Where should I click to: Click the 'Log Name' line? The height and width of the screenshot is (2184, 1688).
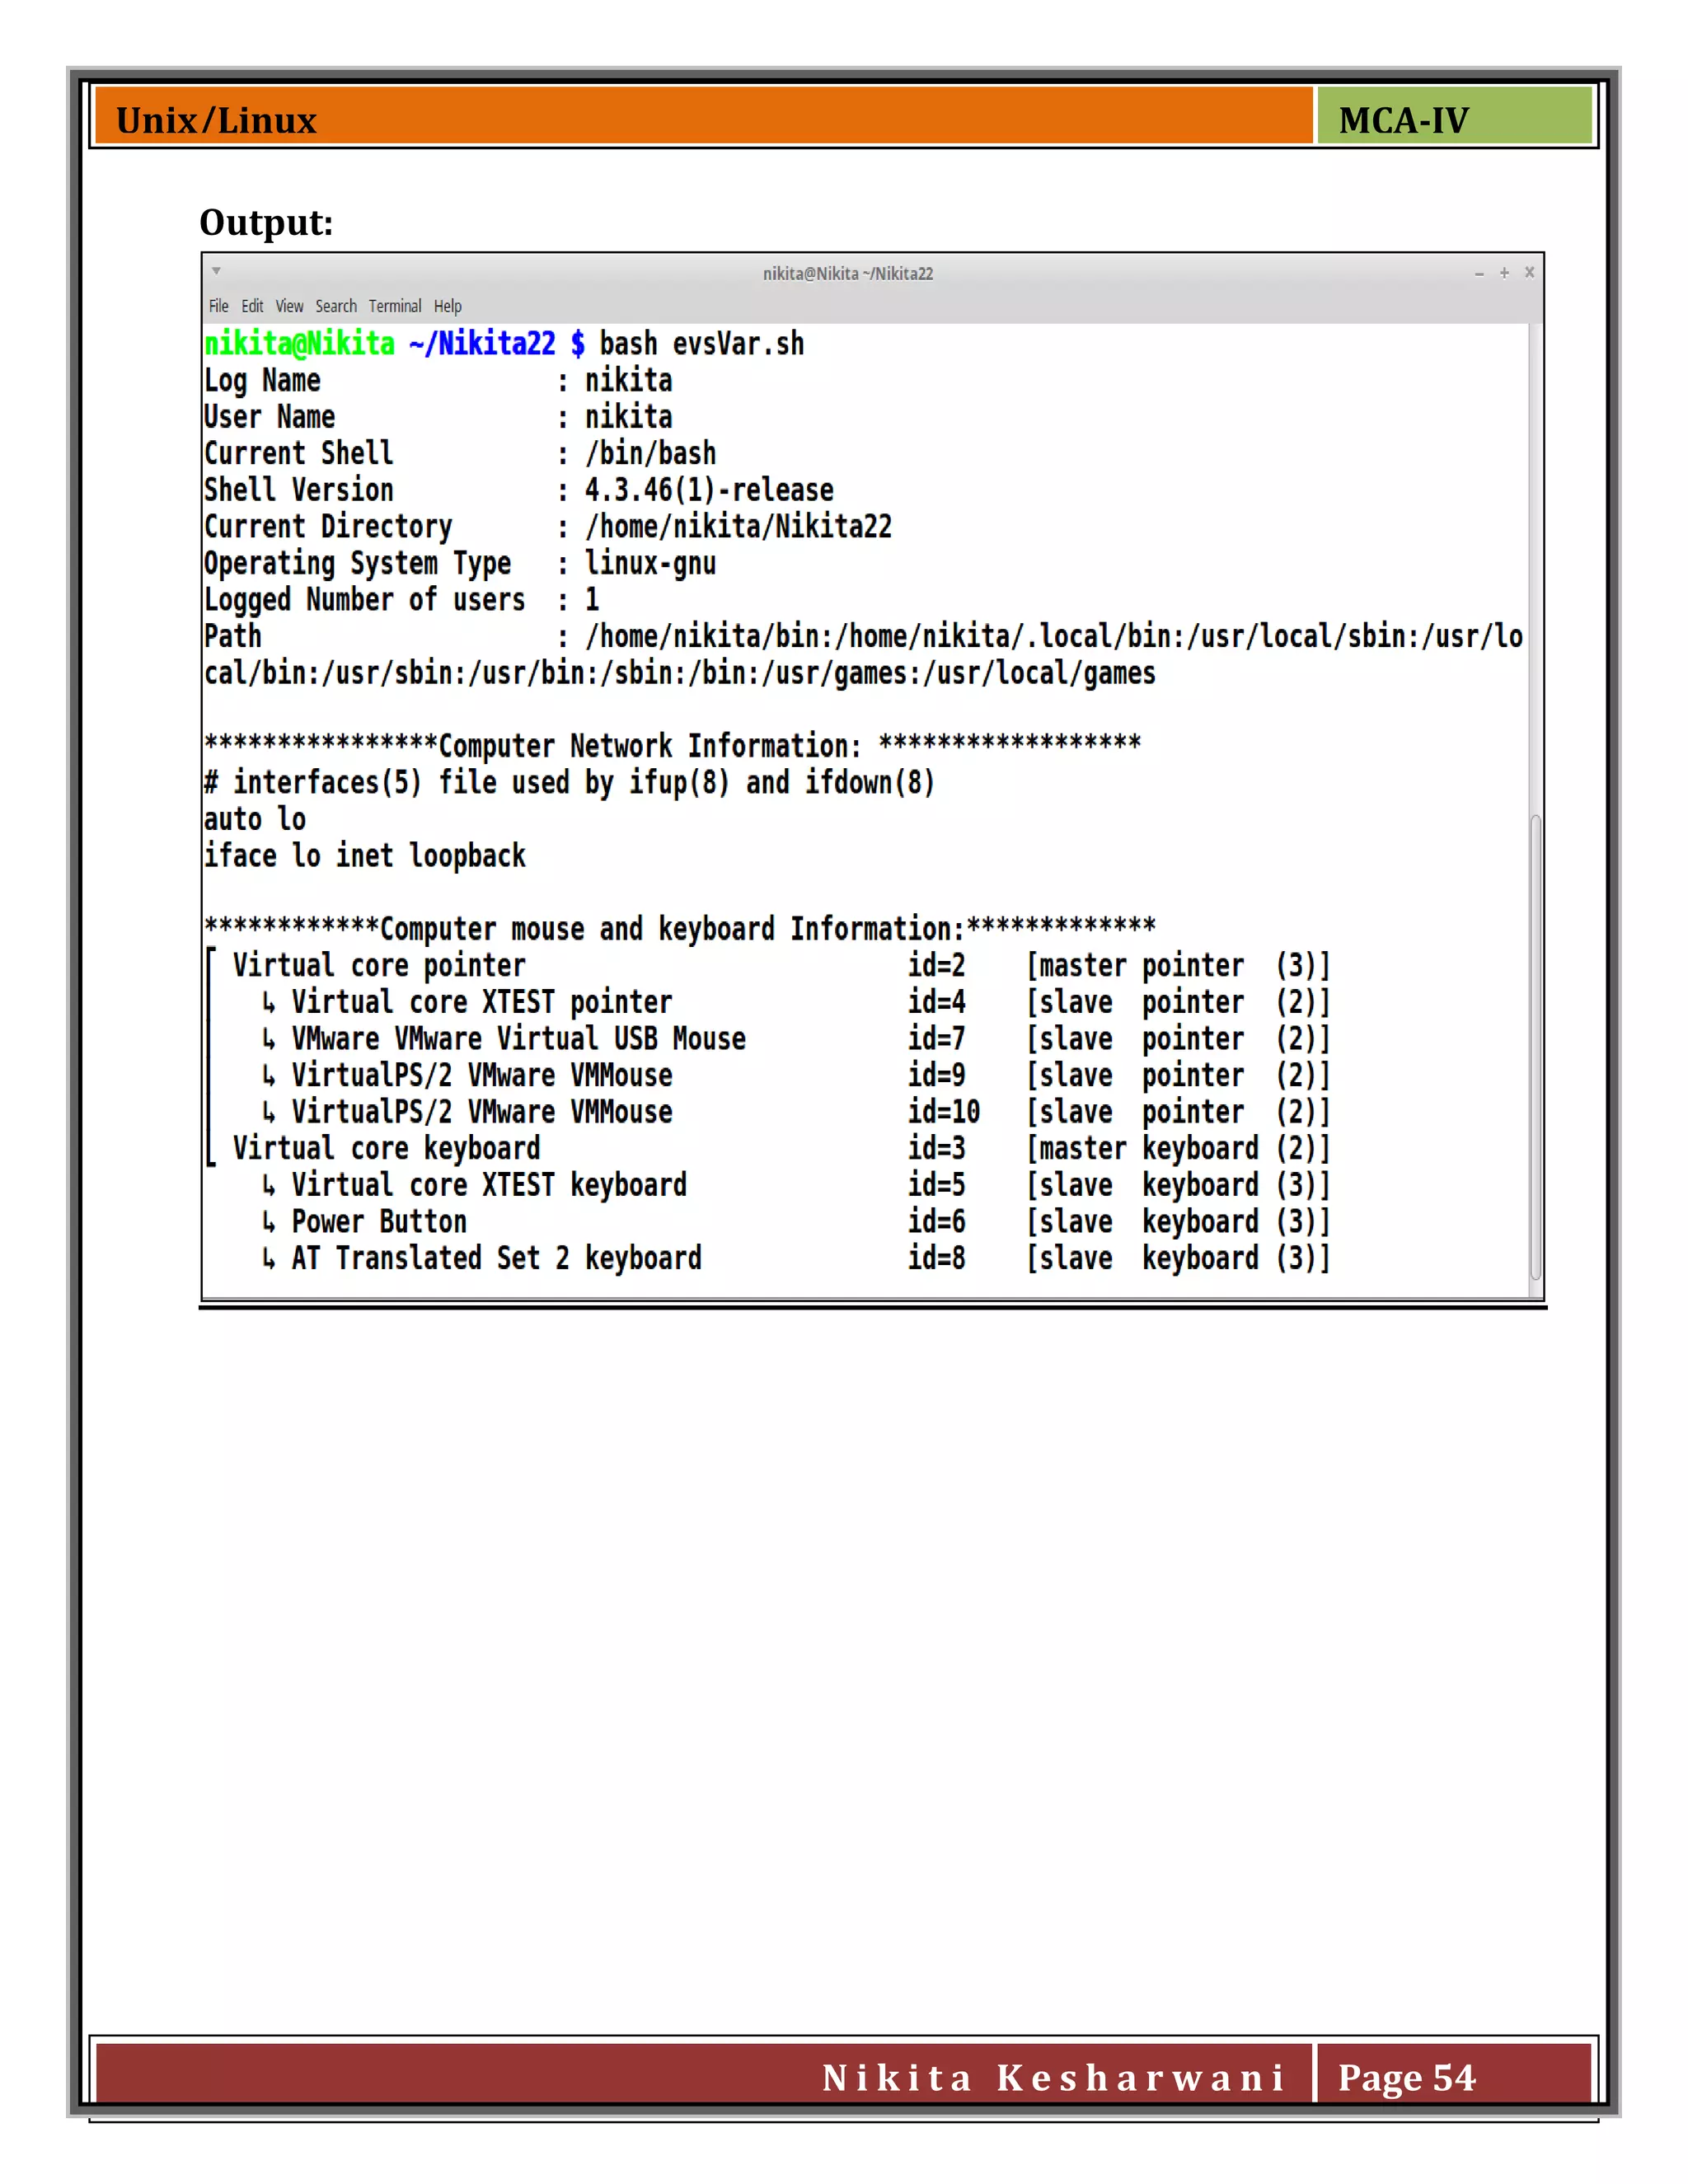[x=438, y=381]
